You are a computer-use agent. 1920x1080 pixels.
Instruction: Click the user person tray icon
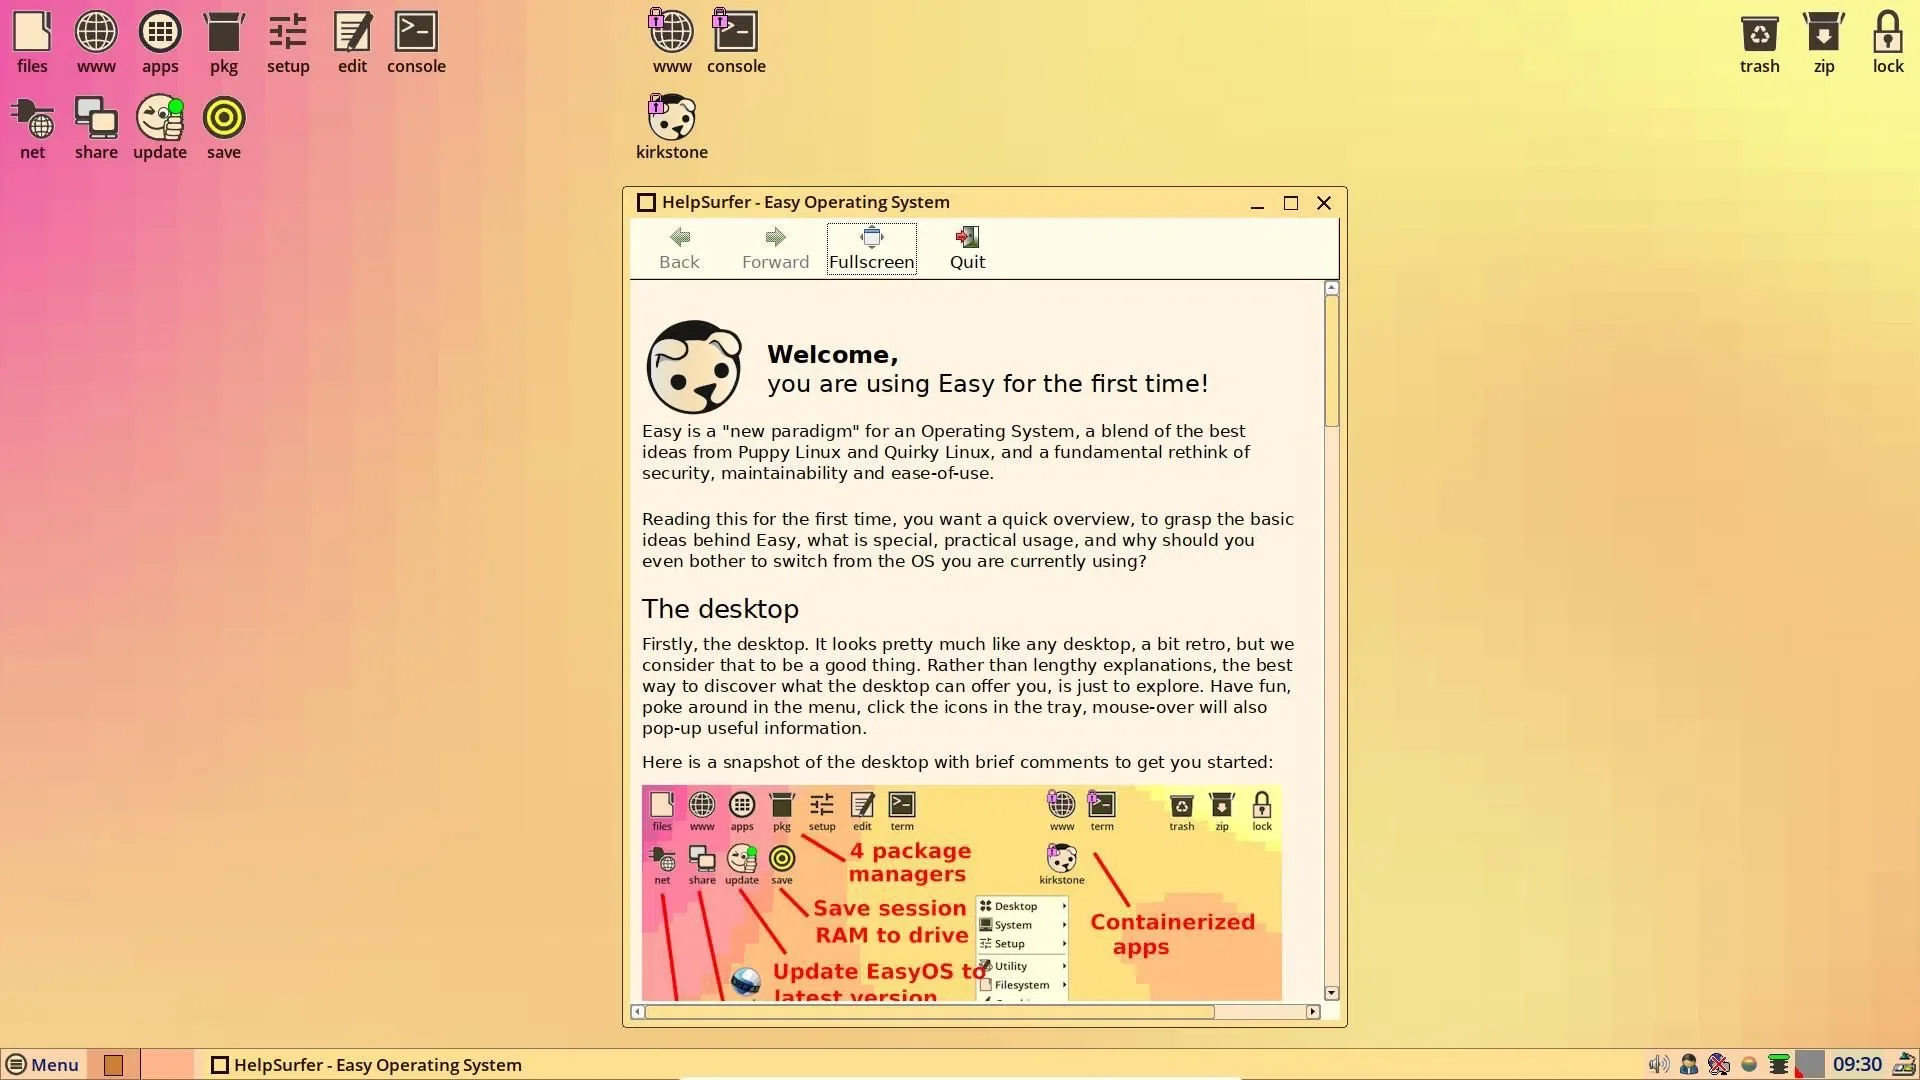coord(1688,1065)
